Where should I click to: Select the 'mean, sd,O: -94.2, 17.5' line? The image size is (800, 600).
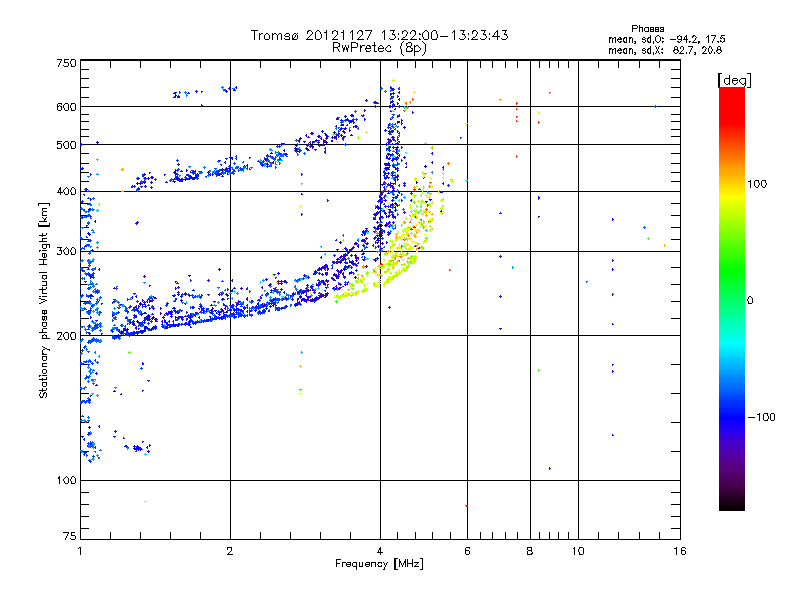pyautogui.click(x=666, y=39)
